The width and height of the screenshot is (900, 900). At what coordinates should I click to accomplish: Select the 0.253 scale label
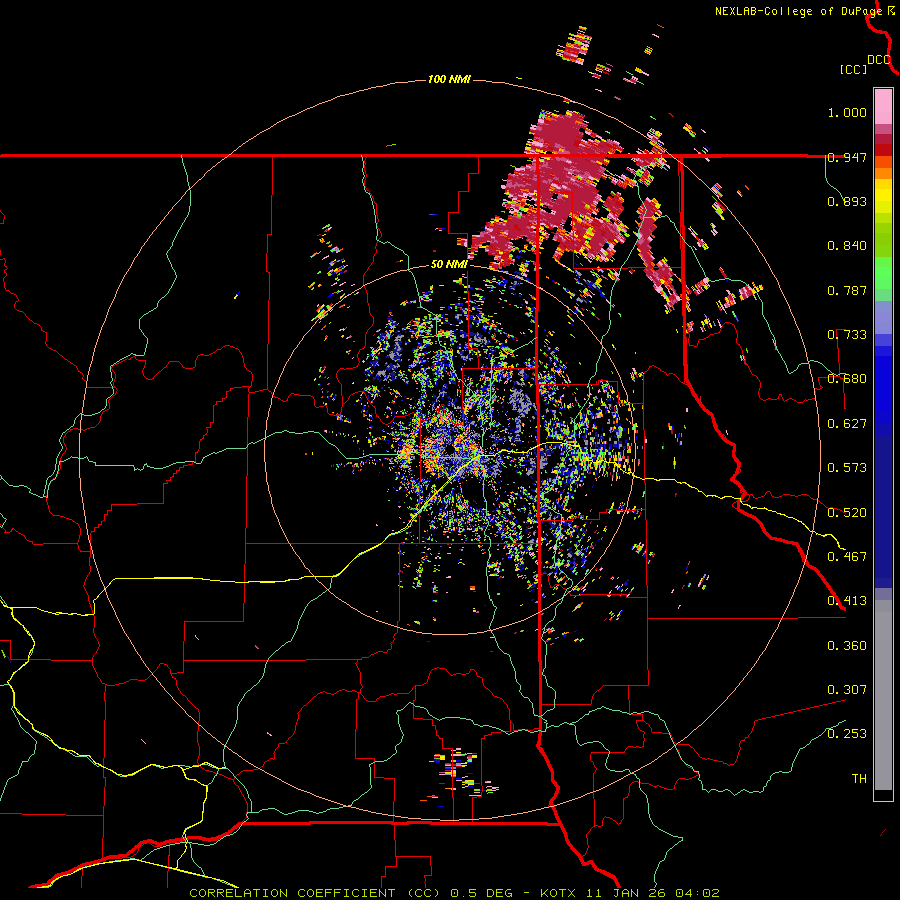847,734
